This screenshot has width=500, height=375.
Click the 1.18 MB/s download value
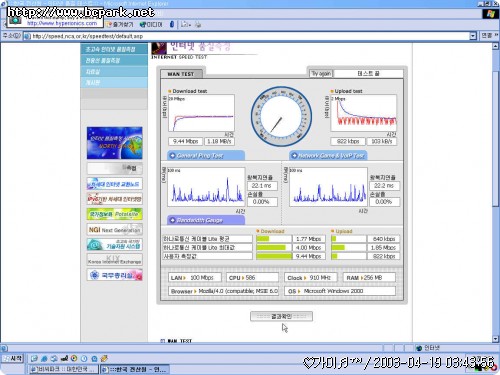tap(219, 141)
